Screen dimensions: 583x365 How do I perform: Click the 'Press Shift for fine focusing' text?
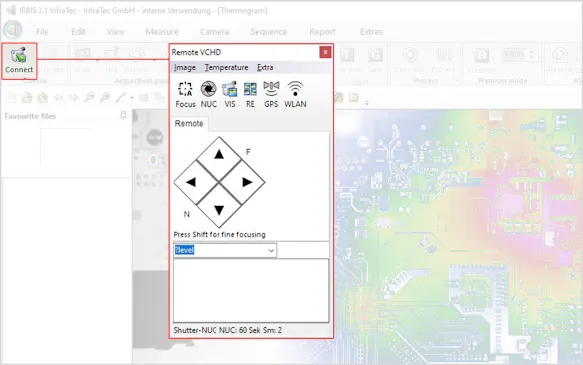(219, 235)
